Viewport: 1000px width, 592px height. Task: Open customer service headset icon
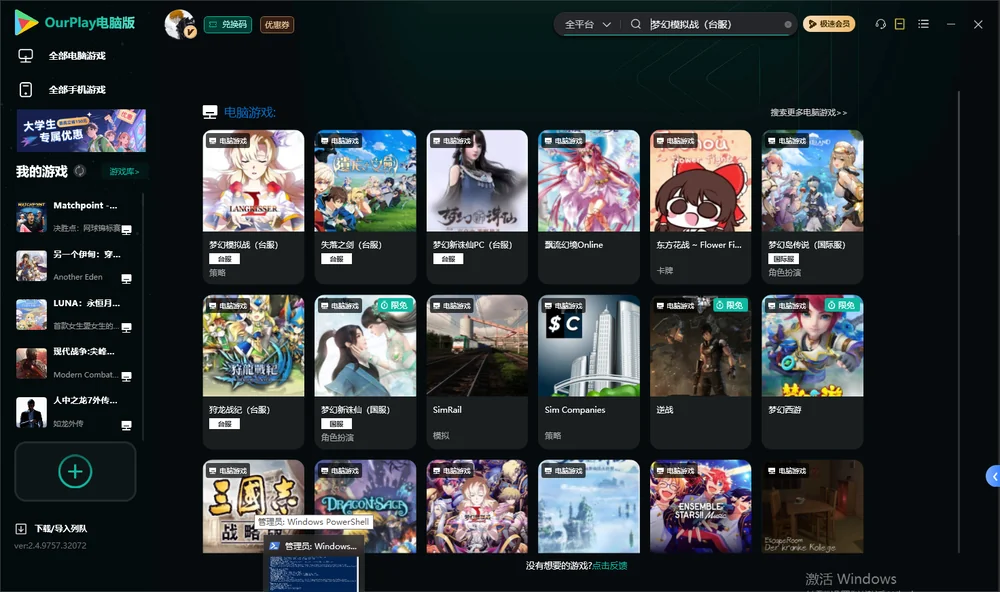(880, 24)
